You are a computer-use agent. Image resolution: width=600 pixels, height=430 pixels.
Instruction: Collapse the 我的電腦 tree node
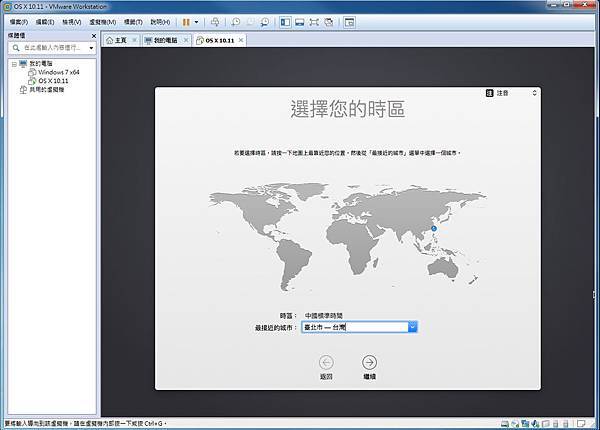[x=13, y=63]
